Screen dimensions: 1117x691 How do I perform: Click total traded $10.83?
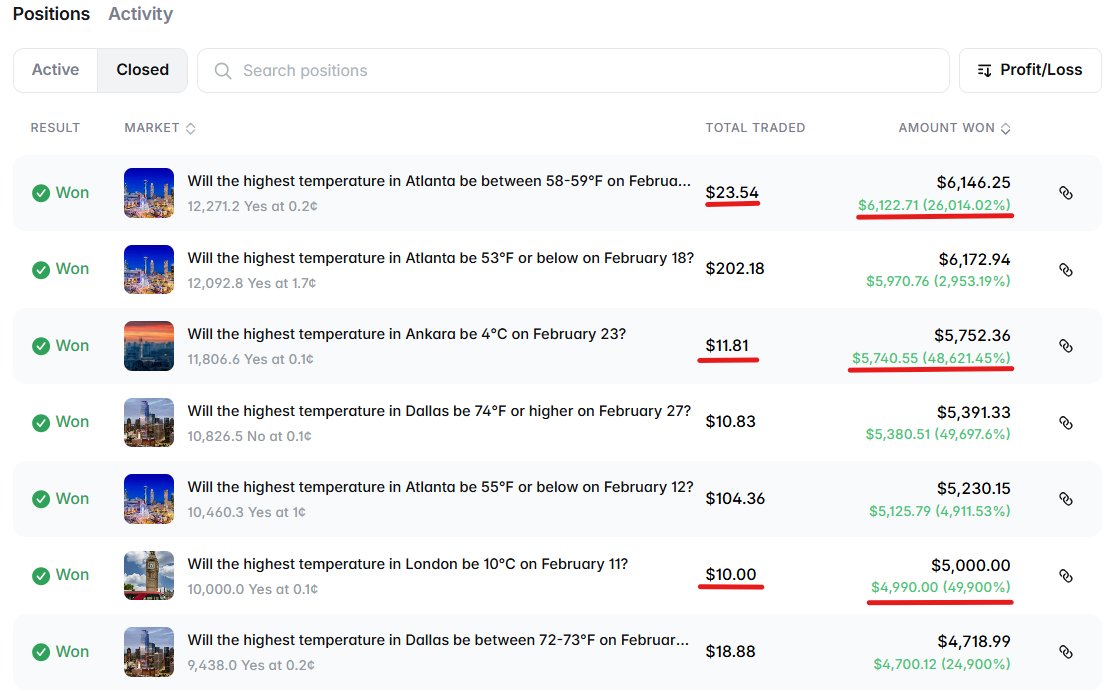(x=731, y=422)
